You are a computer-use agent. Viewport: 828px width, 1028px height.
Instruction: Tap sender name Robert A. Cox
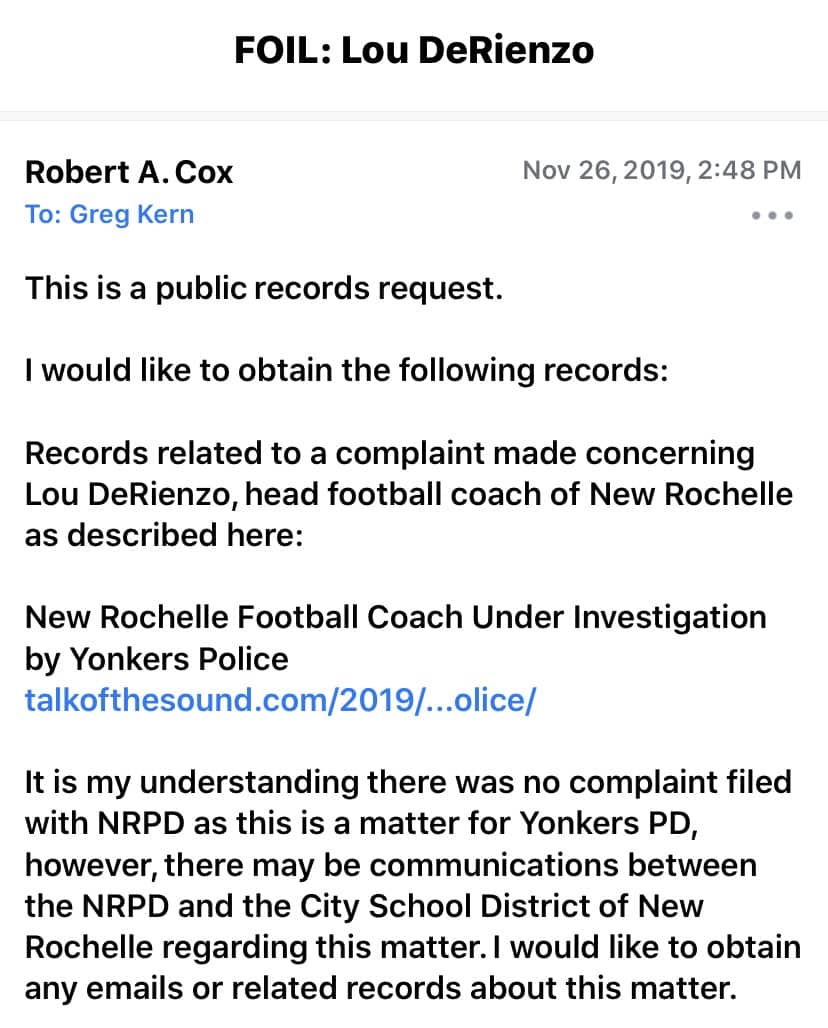pyautogui.click(x=129, y=172)
